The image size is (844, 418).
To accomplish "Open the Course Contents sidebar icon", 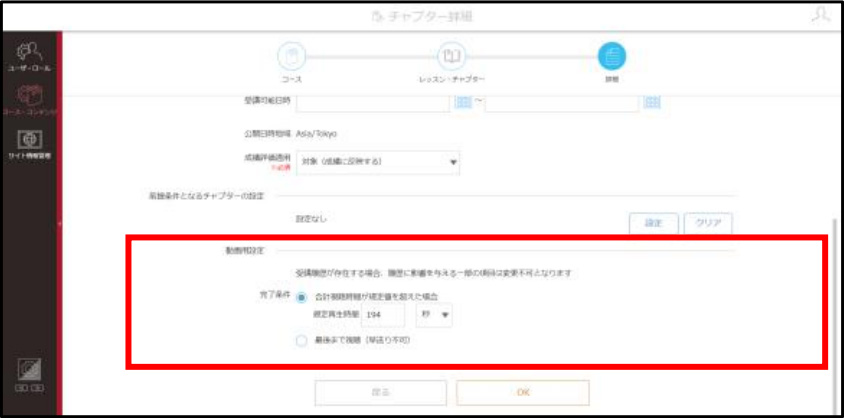I will coord(30,101).
